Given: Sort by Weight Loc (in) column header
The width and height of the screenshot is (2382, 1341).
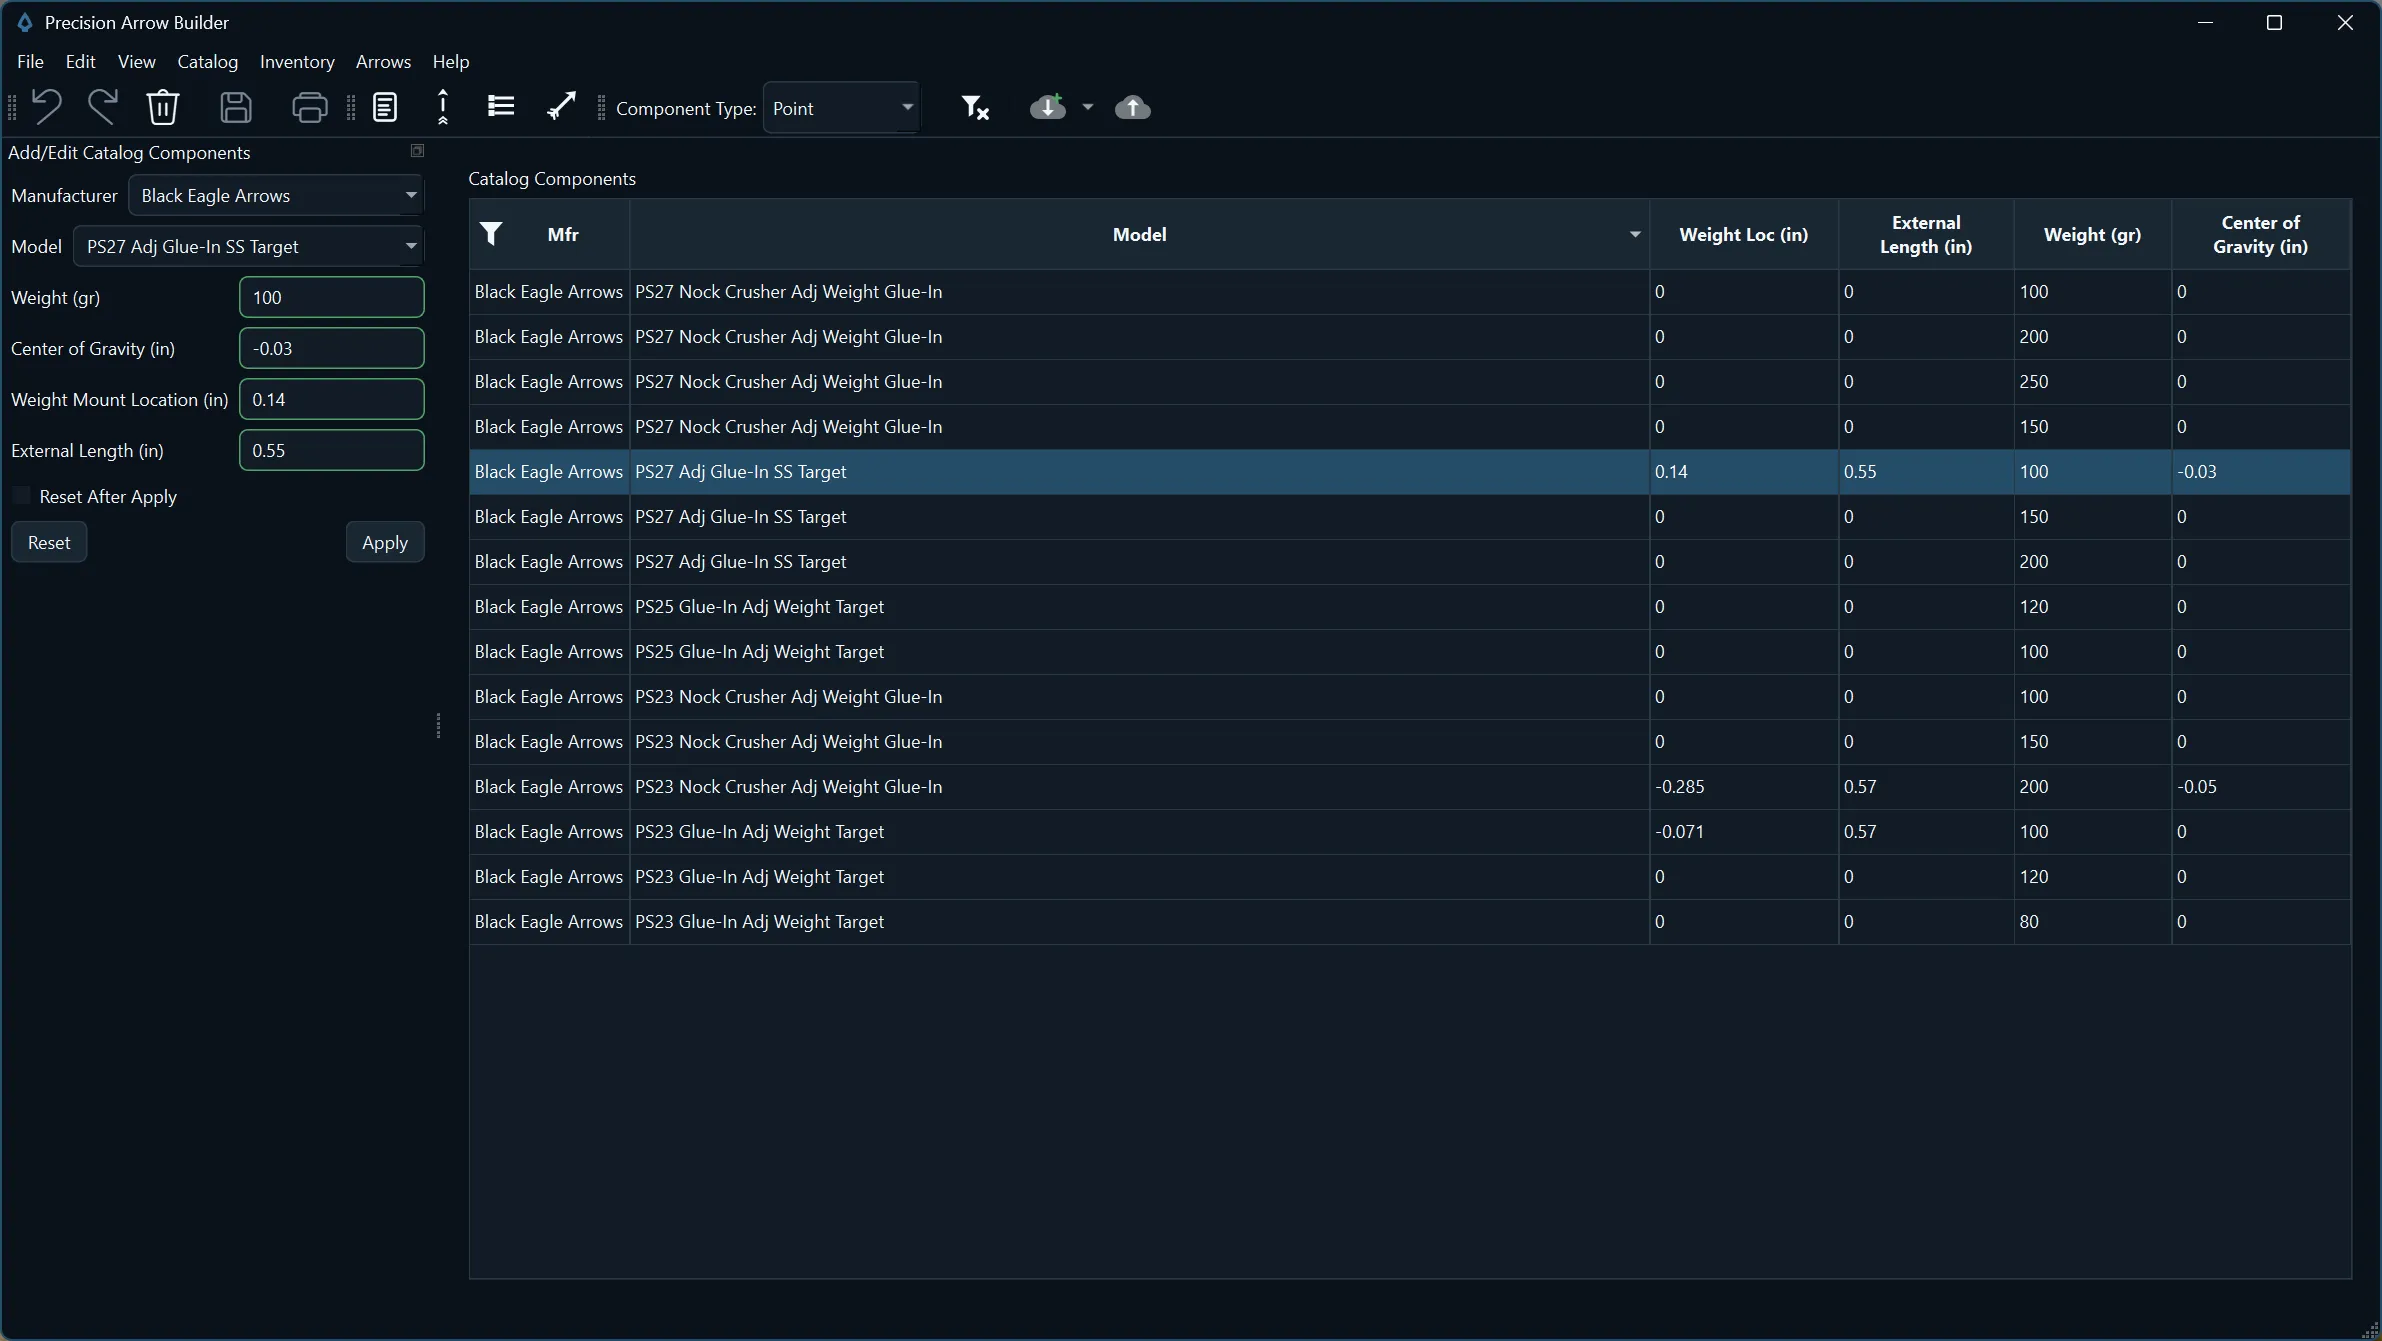Looking at the screenshot, I should pos(1744,234).
